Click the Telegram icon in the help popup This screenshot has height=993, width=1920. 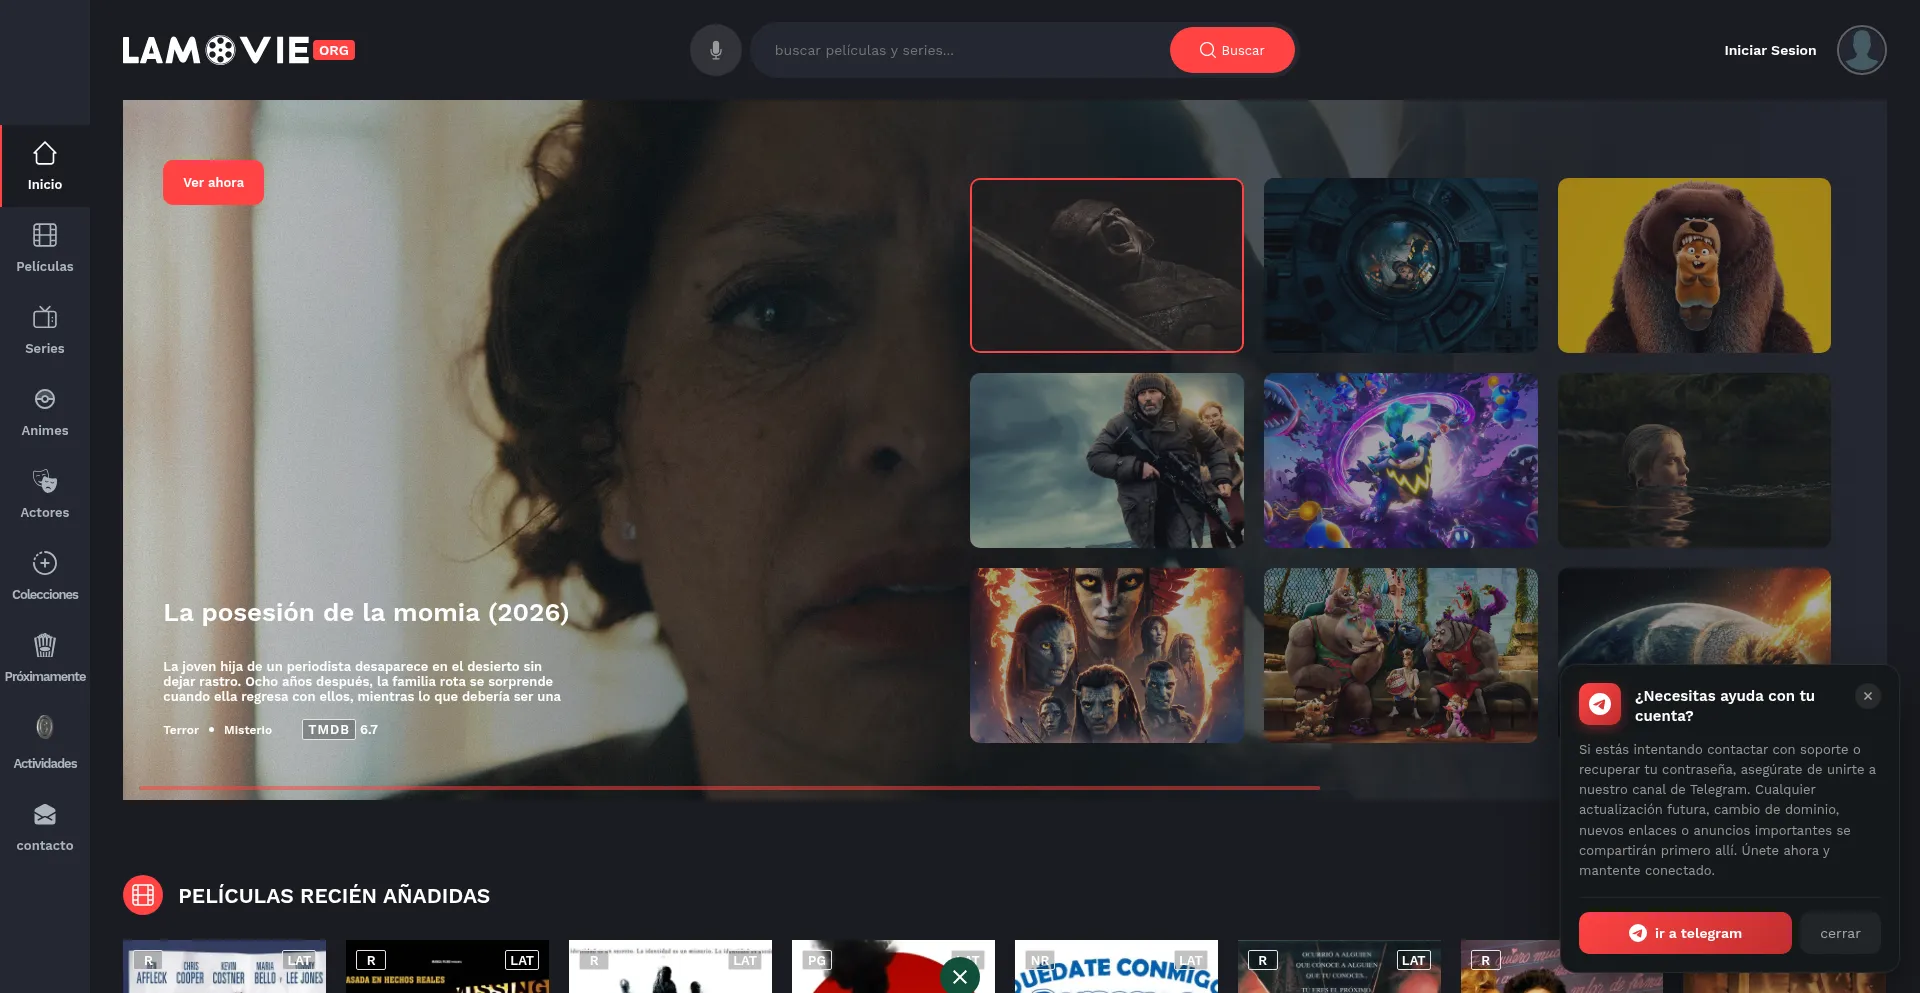(x=1600, y=704)
